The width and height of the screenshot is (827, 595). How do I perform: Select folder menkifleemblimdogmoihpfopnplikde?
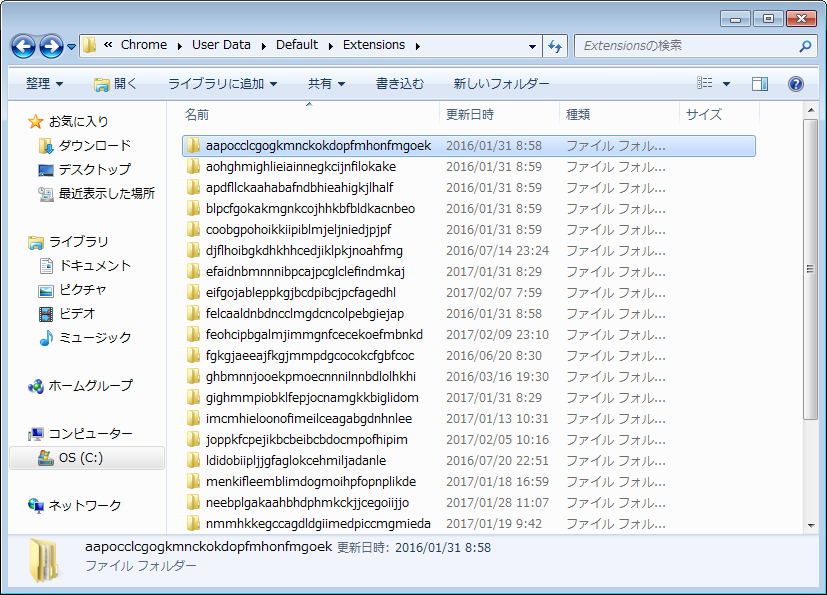point(311,482)
